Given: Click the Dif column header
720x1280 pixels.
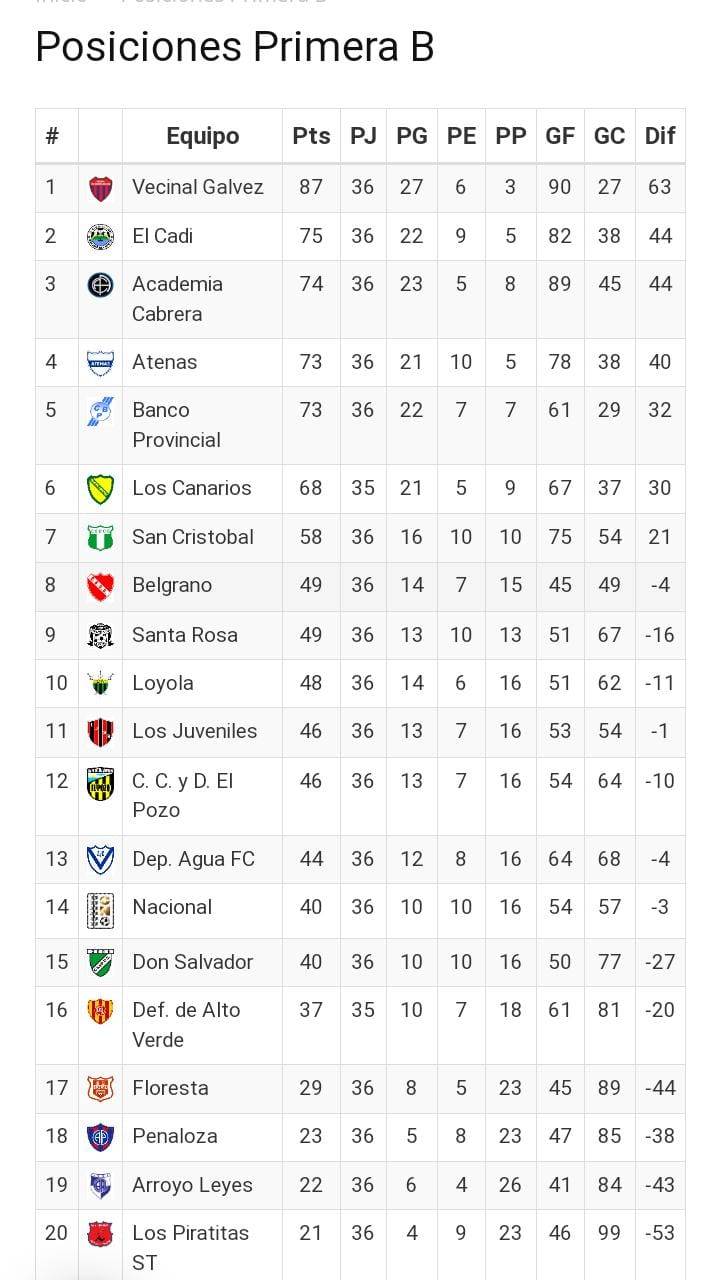Looking at the screenshot, I should point(660,136).
